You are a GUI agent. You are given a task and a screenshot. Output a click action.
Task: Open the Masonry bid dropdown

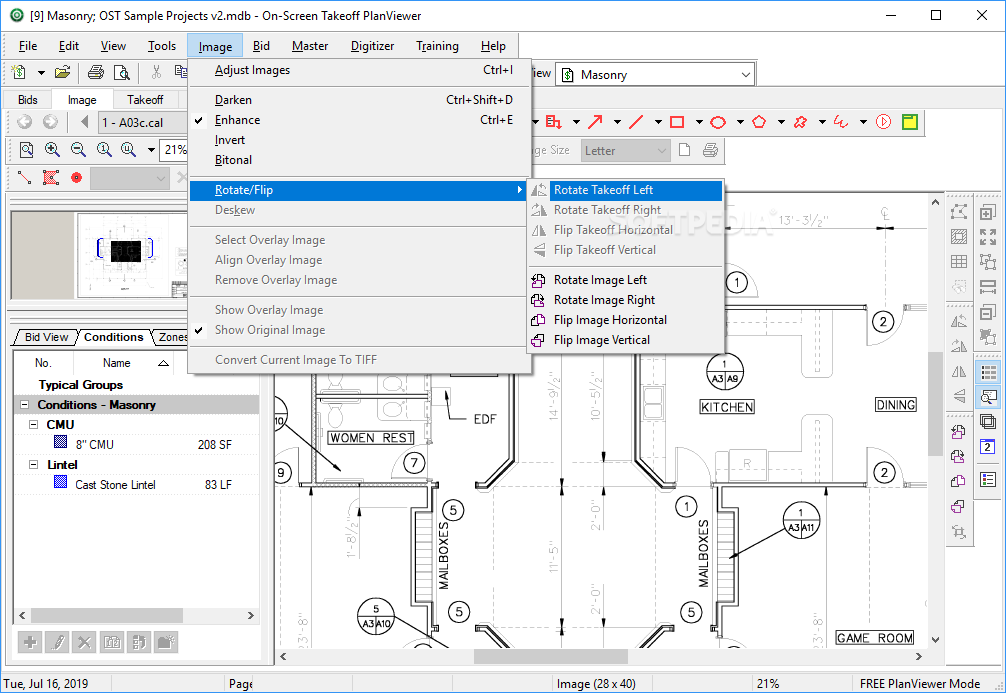point(746,74)
